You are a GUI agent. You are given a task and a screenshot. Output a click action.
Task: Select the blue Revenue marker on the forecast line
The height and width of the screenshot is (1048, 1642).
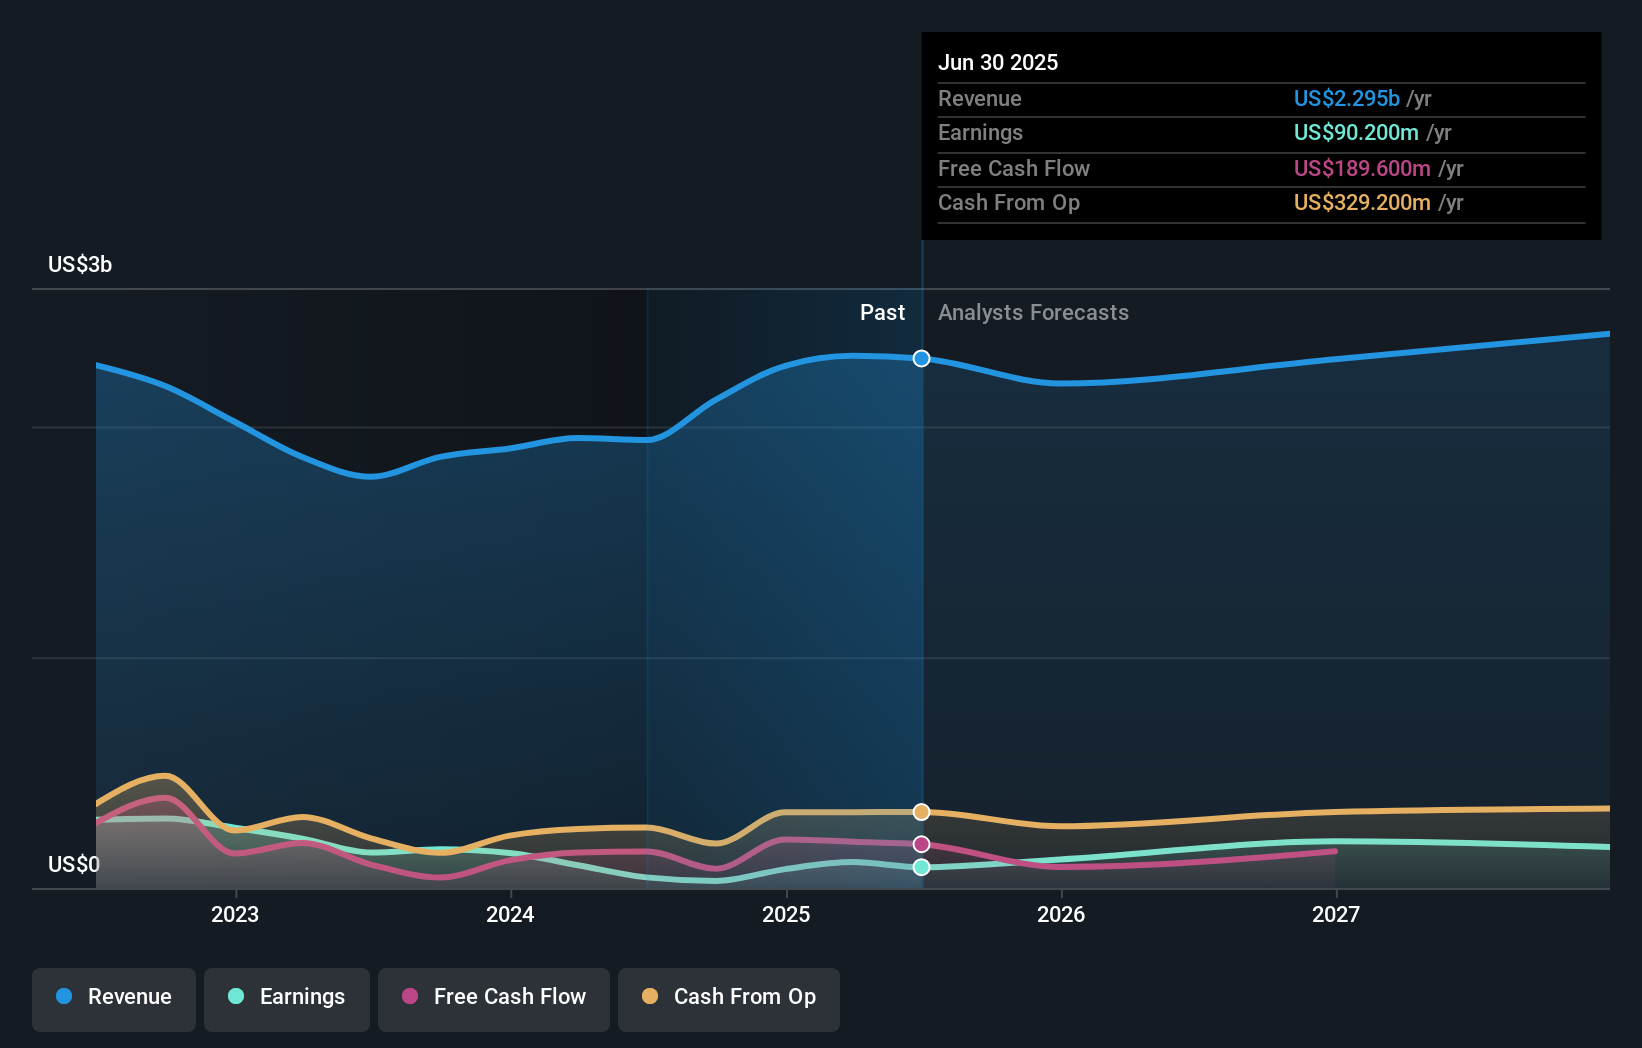point(921,358)
